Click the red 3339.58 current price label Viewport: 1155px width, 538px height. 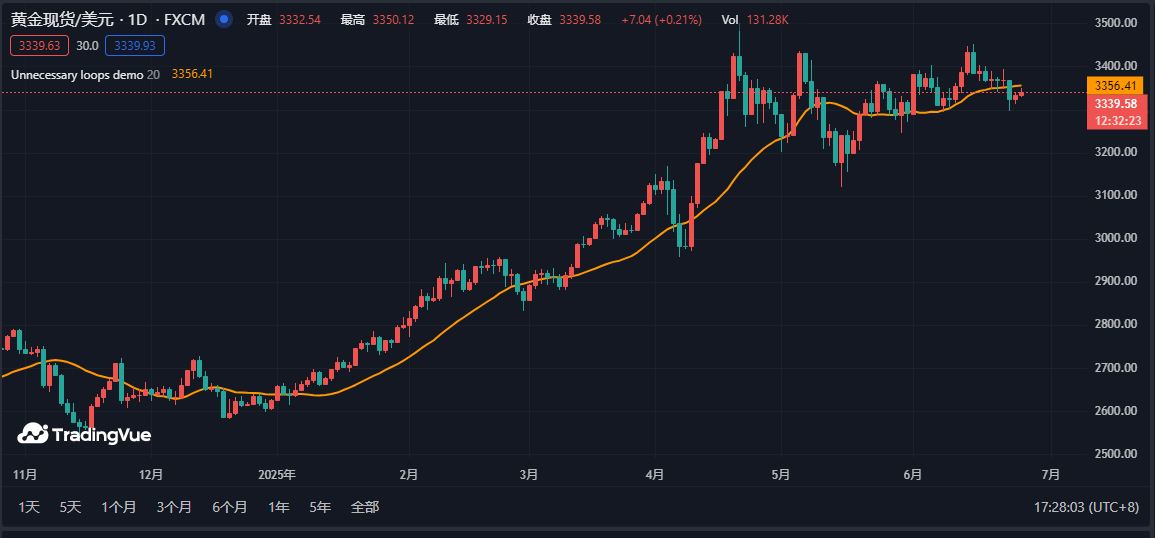tap(1116, 104)
